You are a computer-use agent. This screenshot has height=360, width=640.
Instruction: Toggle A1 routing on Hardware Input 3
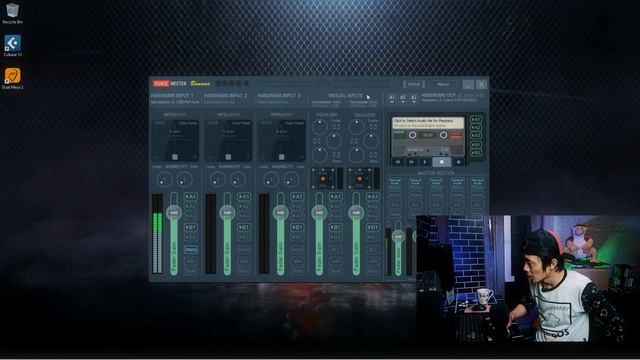point(298,196)
